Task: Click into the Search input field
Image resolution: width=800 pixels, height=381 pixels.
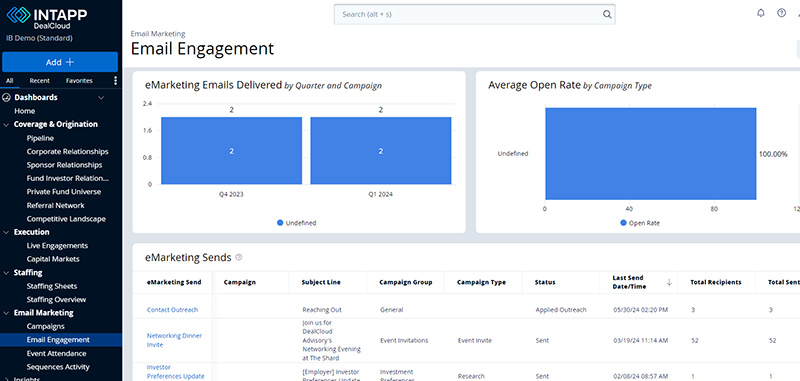Action: 468,14
